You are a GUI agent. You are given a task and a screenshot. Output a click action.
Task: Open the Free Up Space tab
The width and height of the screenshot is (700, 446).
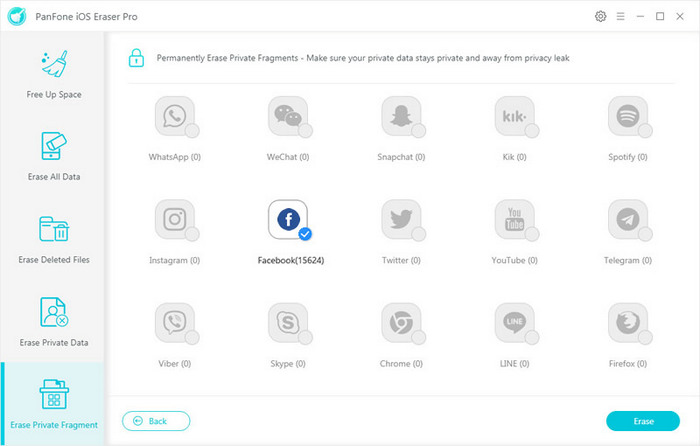click(x=54, y=74)
